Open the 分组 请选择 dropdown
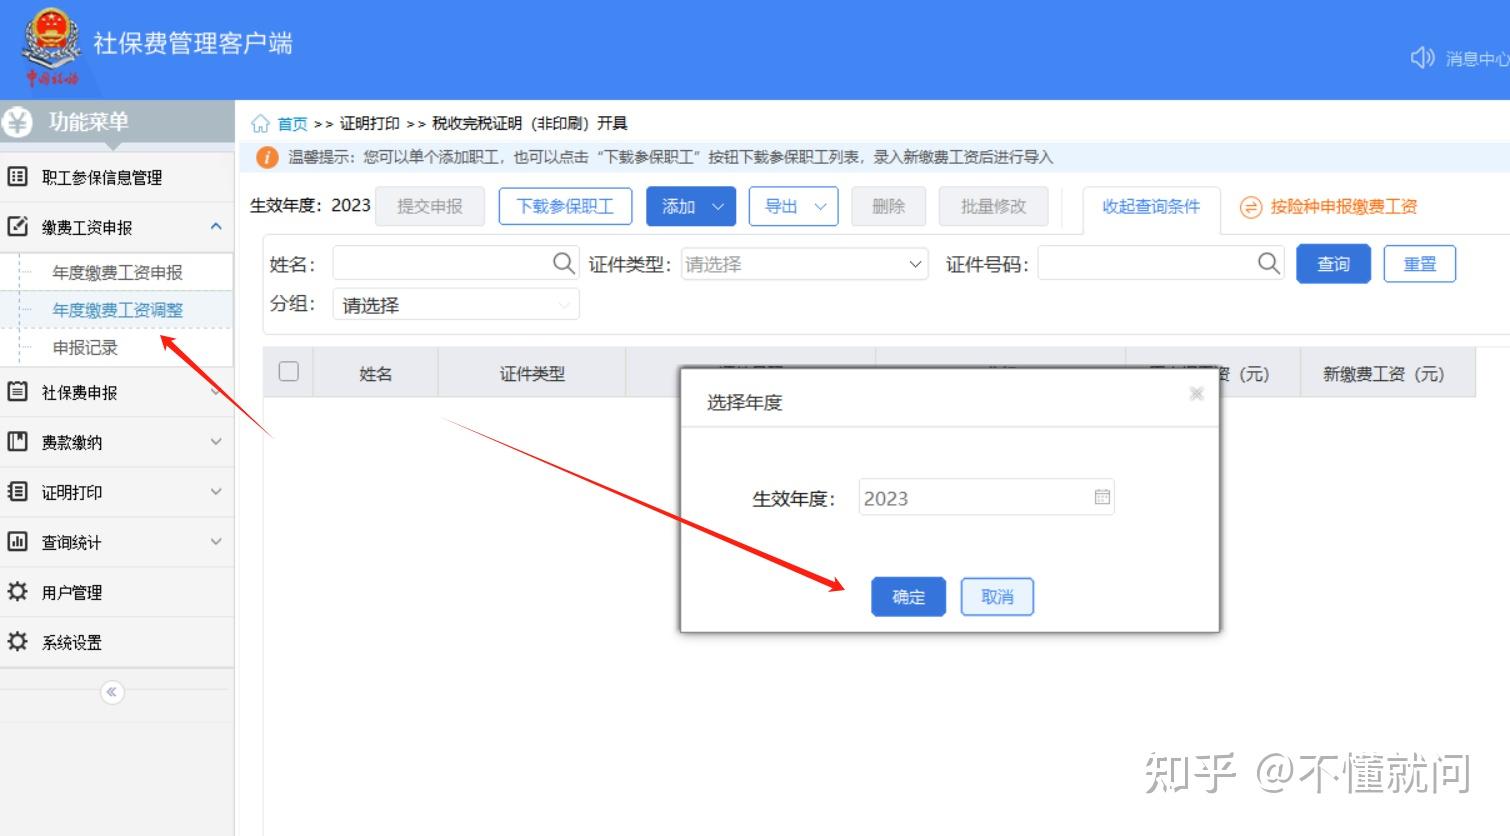Image resolution: width=1510 pixels, height=836 pixels. (456, 305)
